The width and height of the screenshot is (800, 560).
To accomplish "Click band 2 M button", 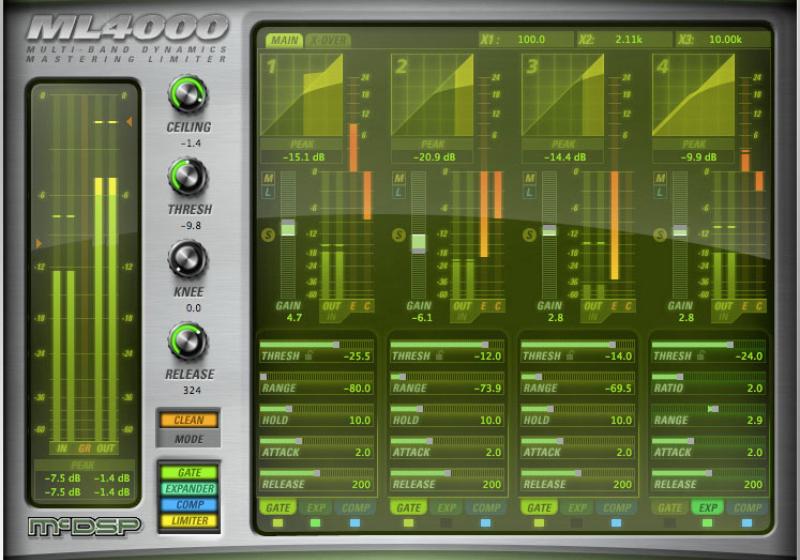I will tap(399, 179).
